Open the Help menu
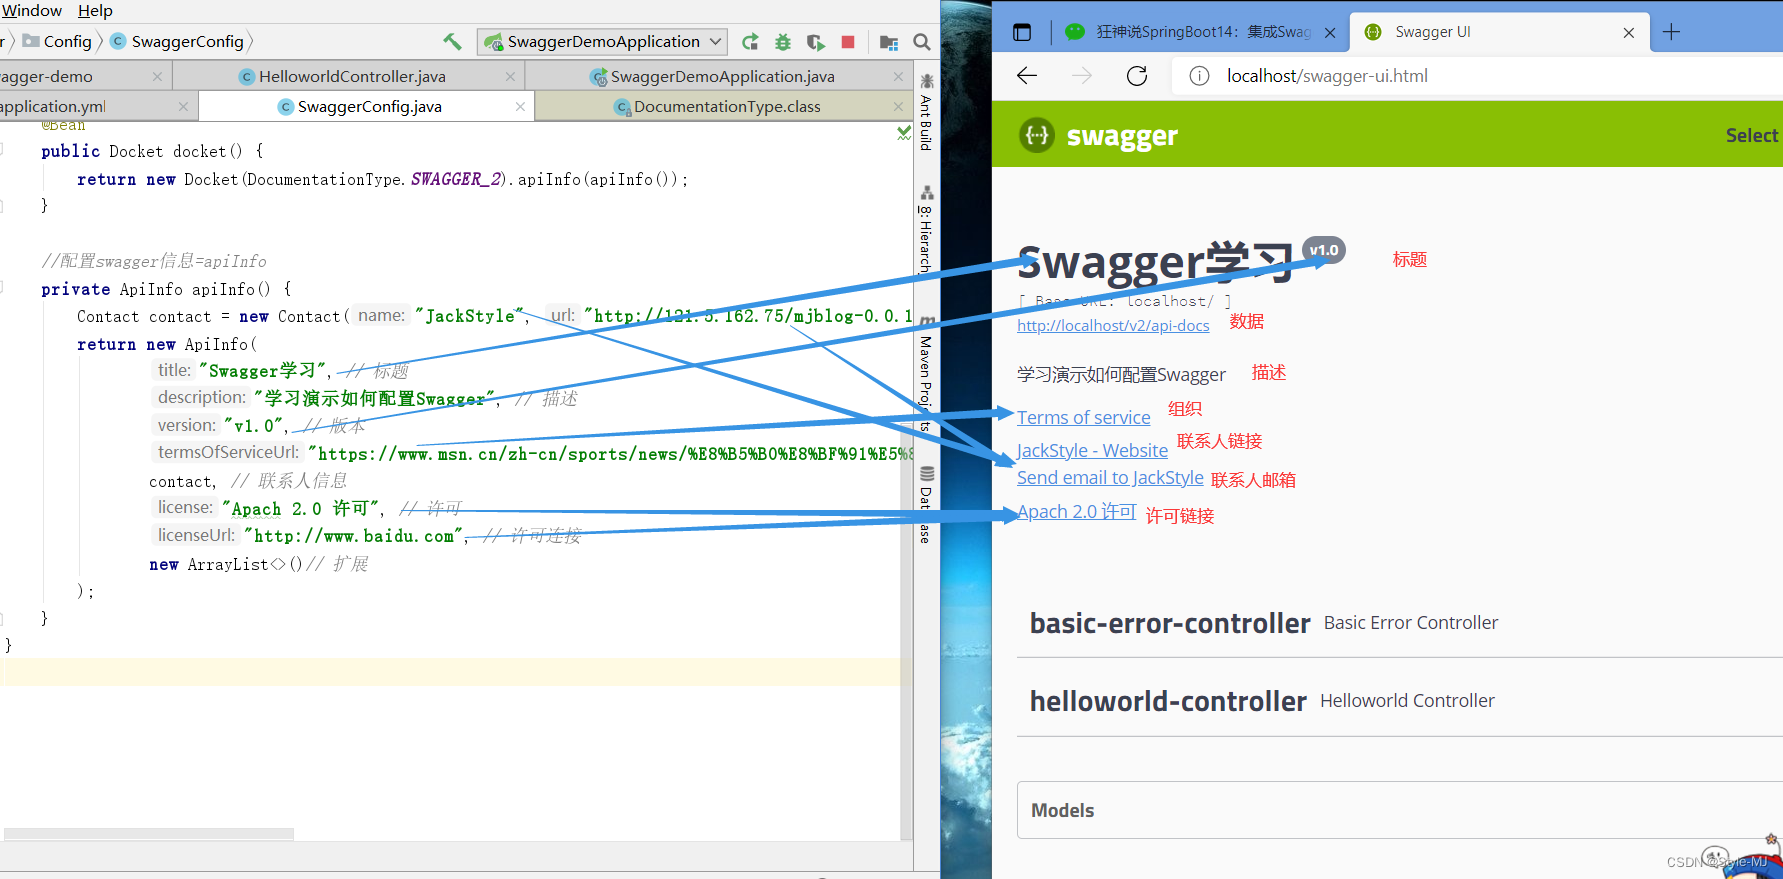Image resolution: width=1783 pixels, height=879 pixels. pyautogui.click(x=95, y=11)
